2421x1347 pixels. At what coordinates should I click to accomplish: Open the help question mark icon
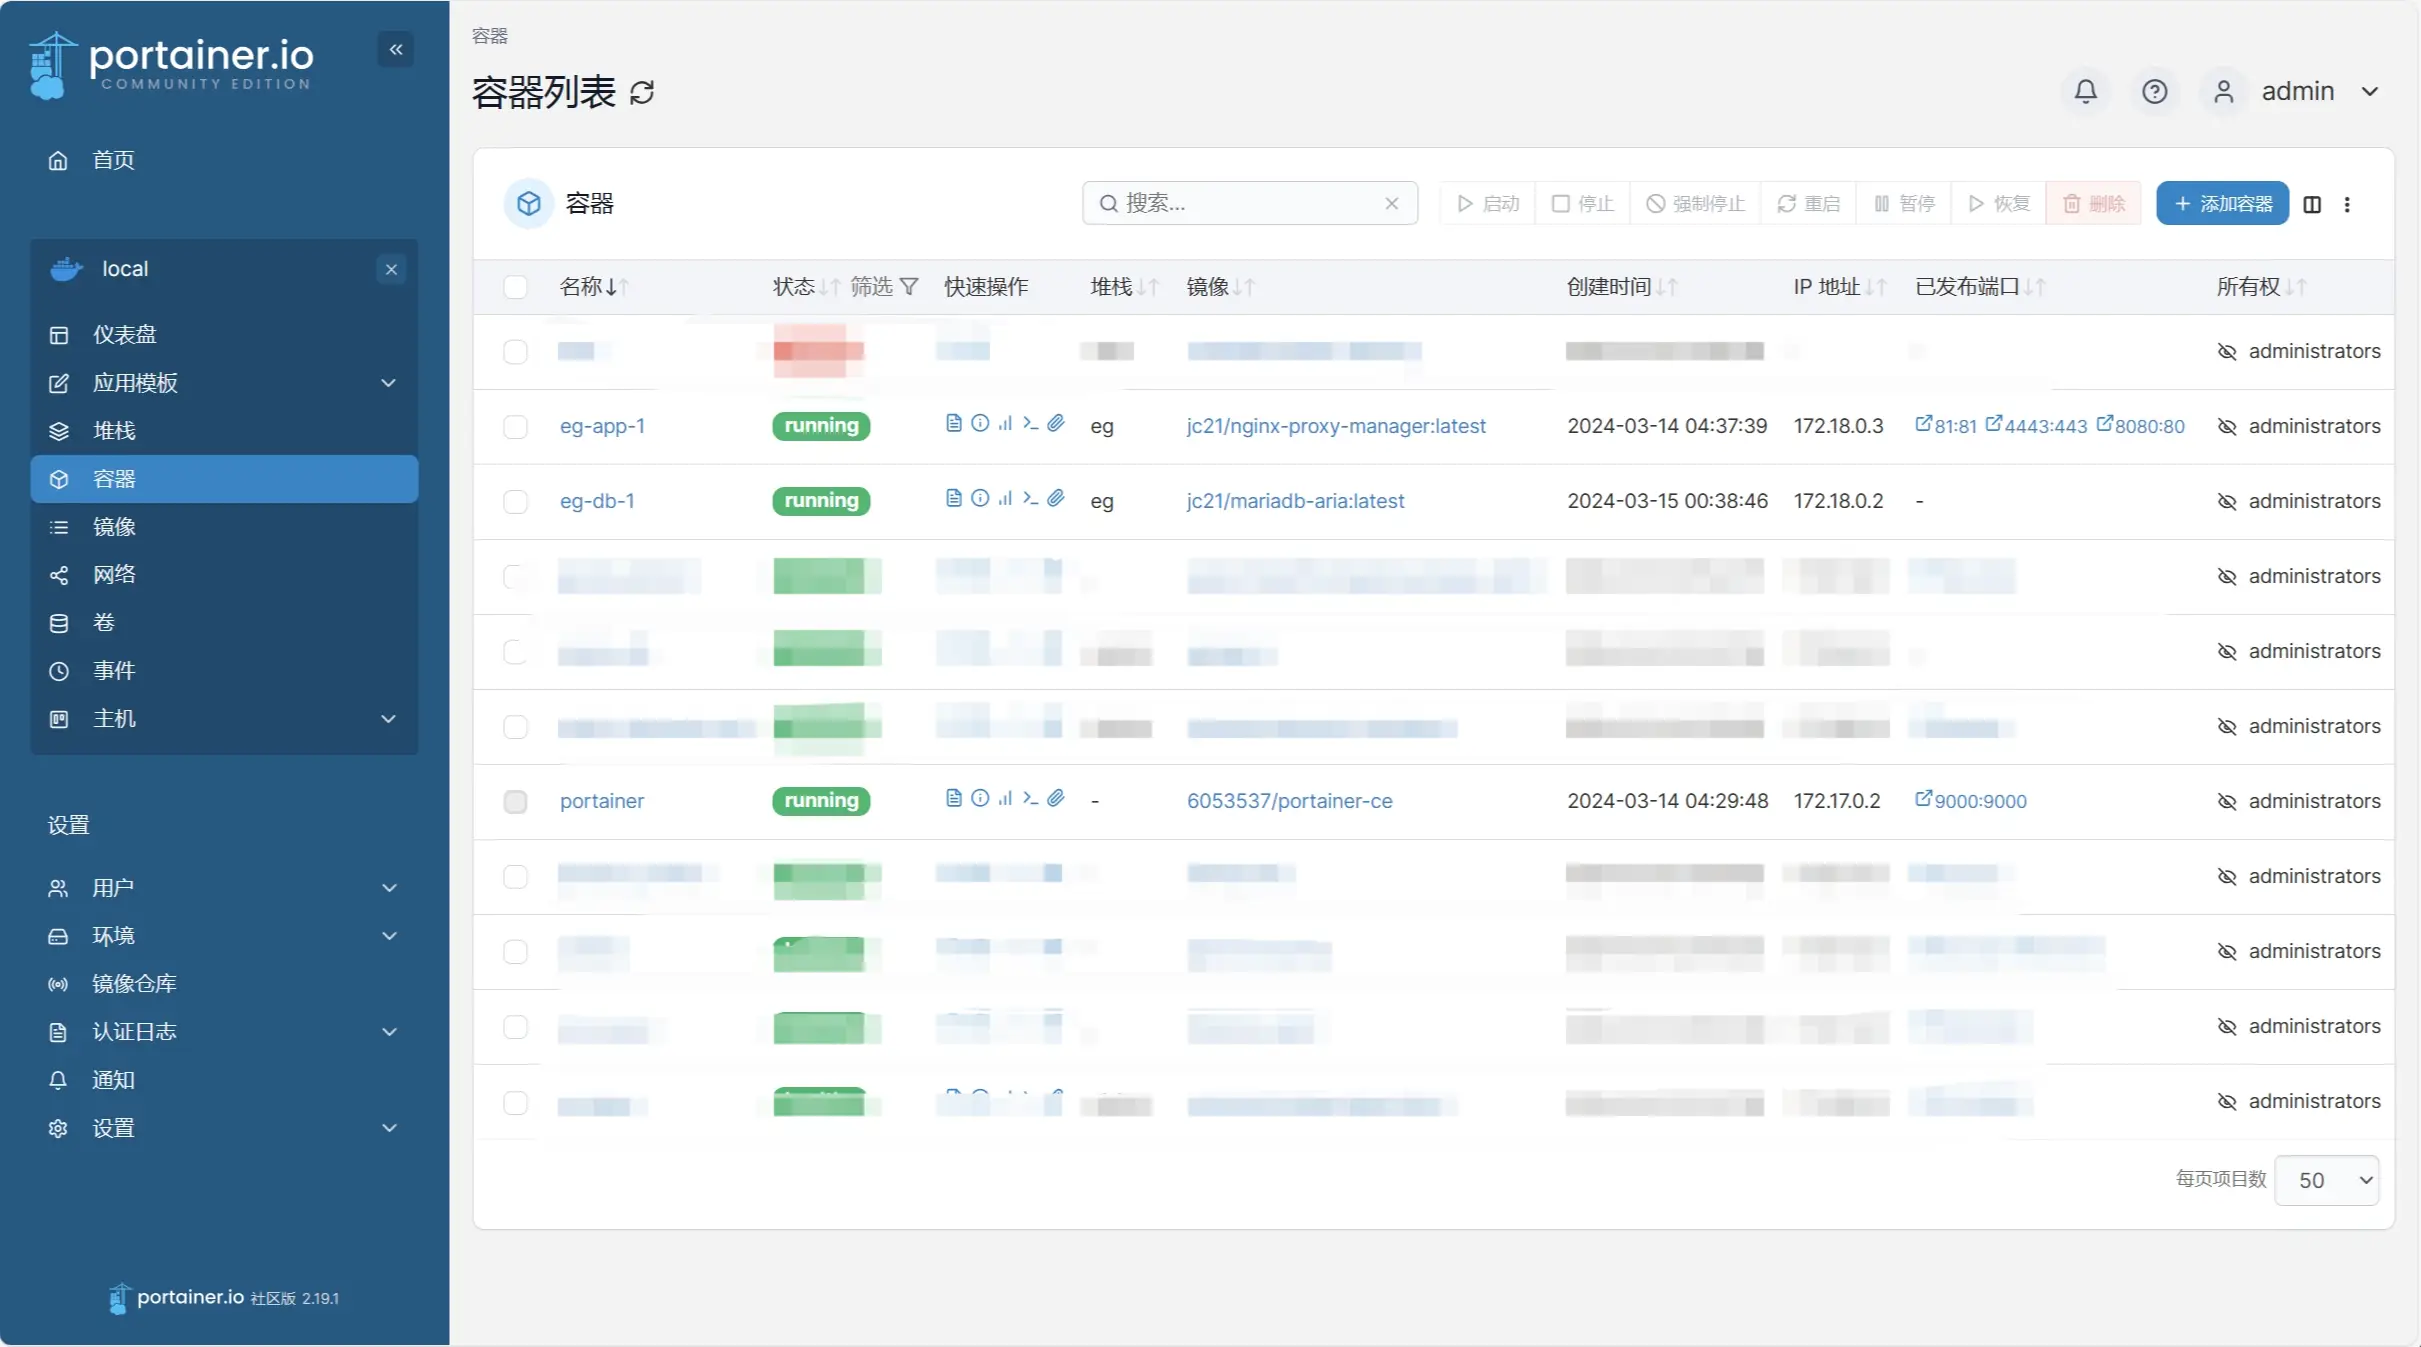click(2154, 91)
